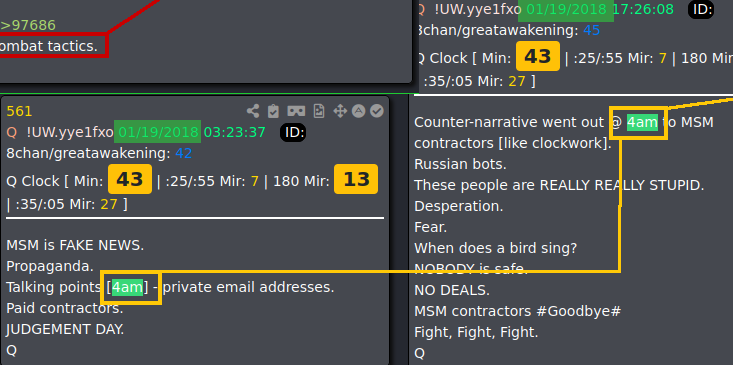This screenshot has height=365, width=733.
Task: Click the share icon on post 561
Action: click(x=253, y=111)
